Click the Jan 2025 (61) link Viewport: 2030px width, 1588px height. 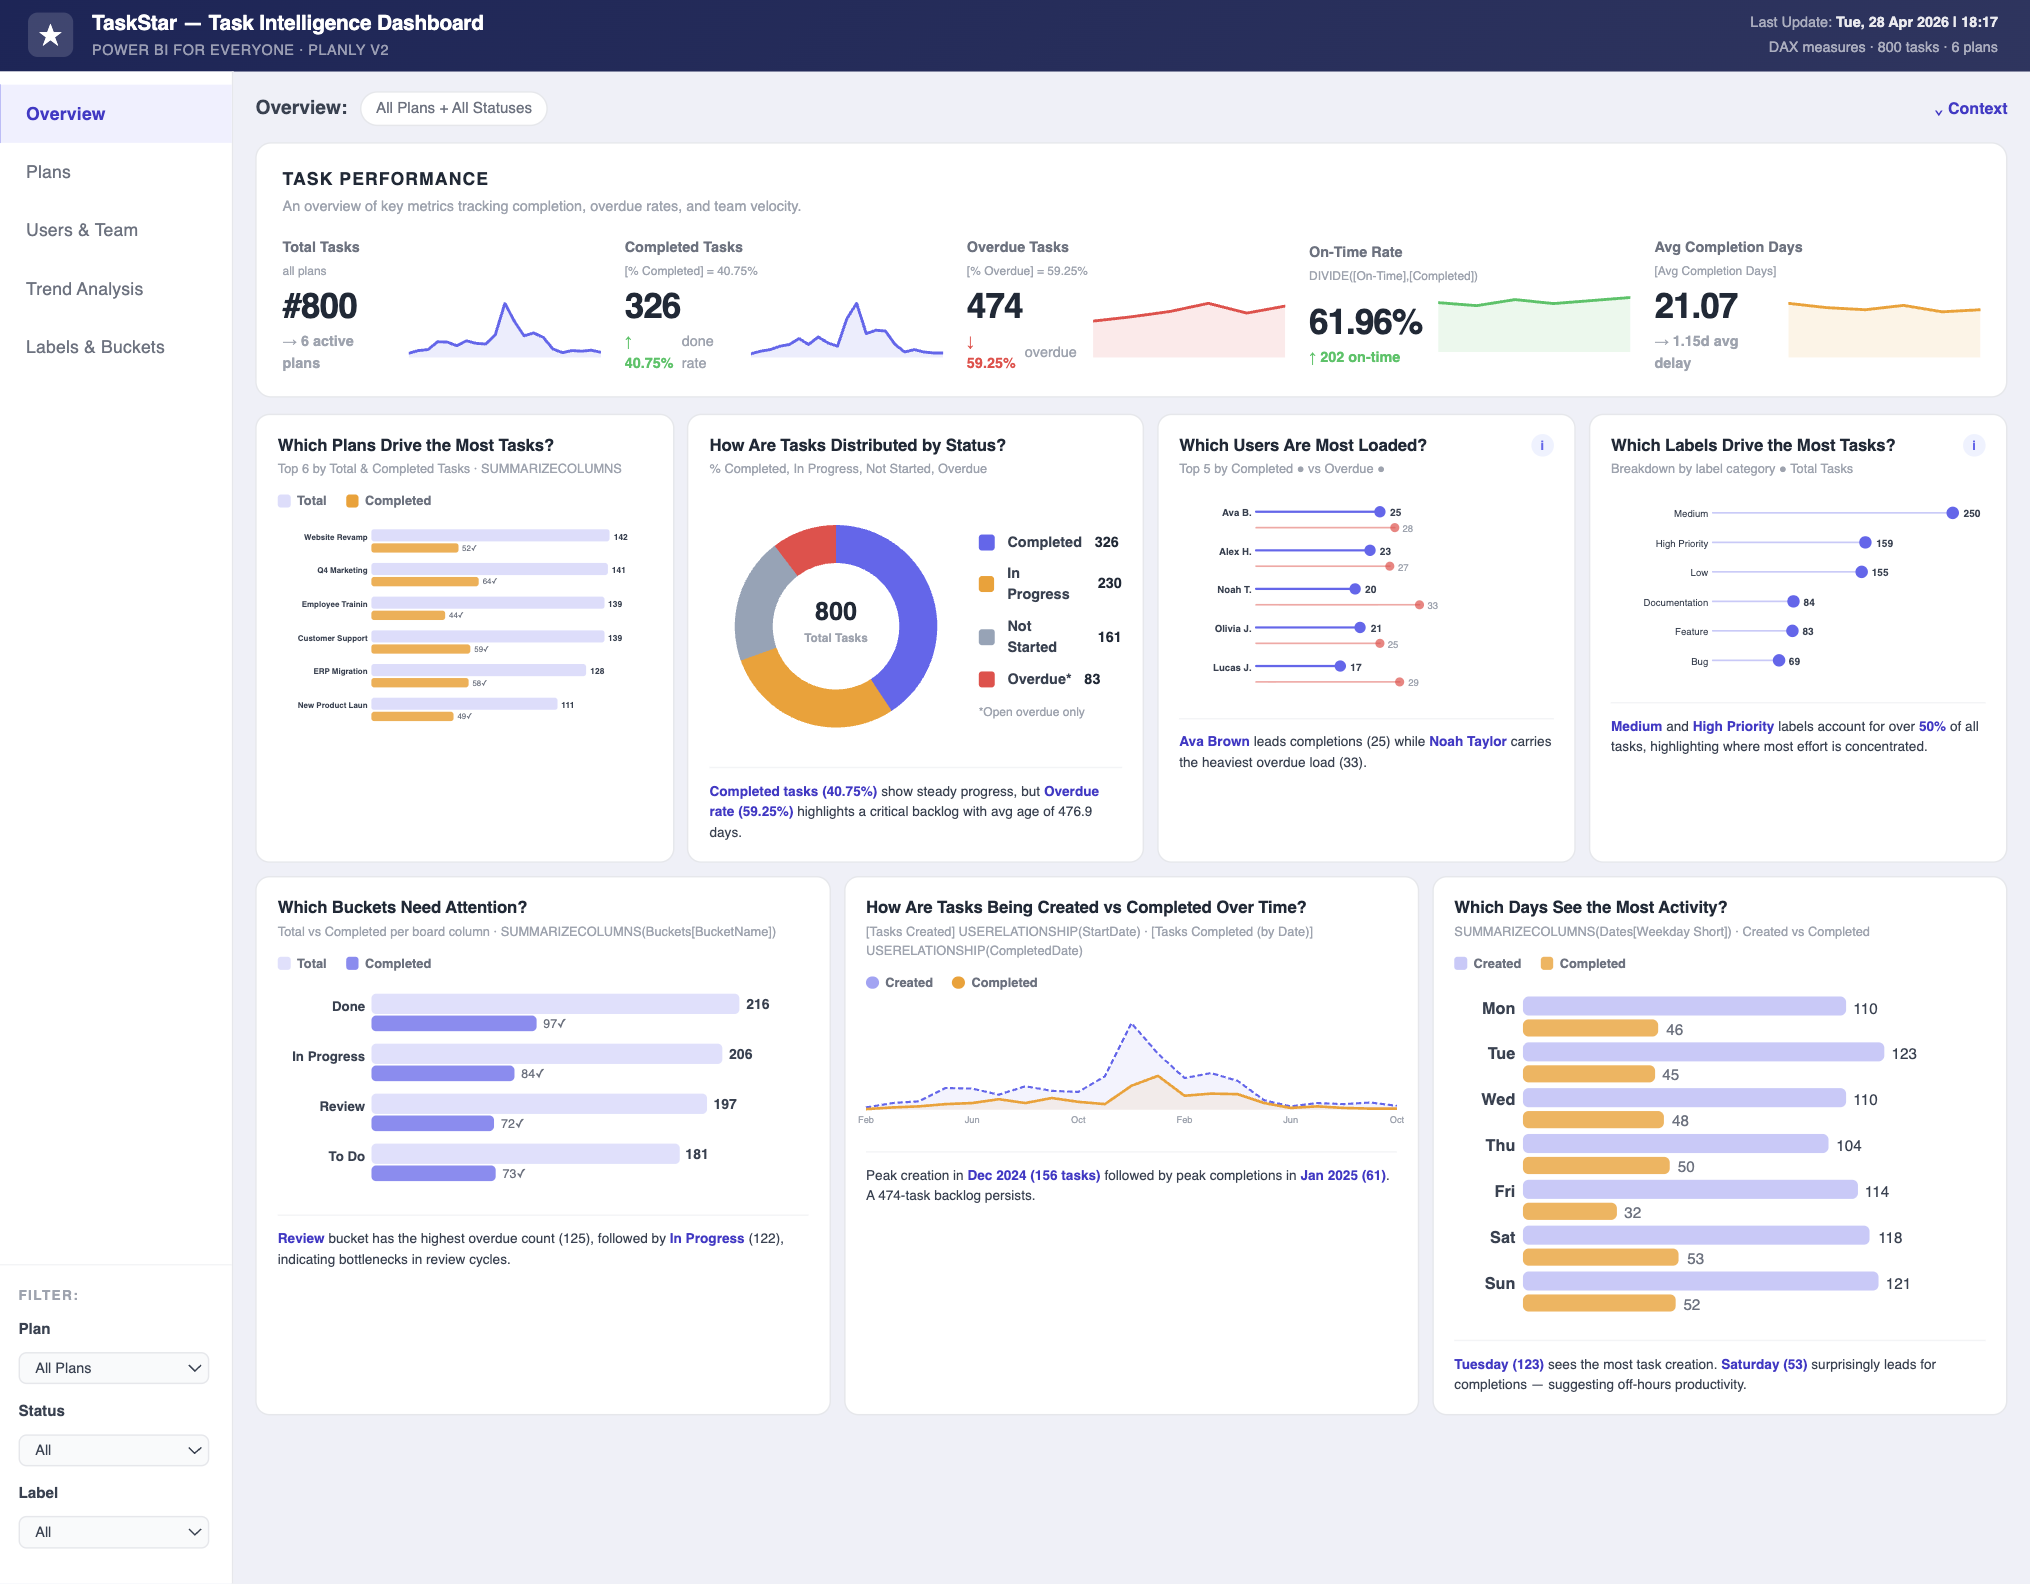1343,1175
